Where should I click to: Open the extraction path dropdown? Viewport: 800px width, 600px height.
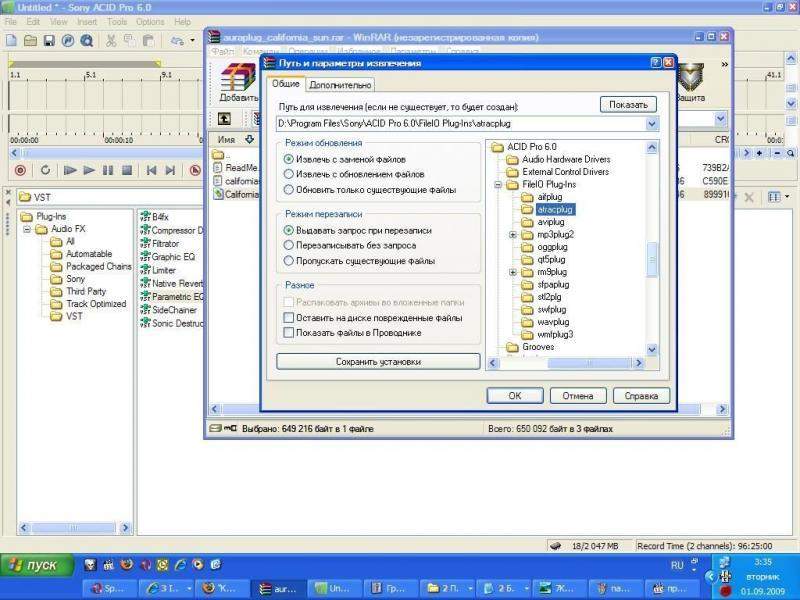point(652,124)
